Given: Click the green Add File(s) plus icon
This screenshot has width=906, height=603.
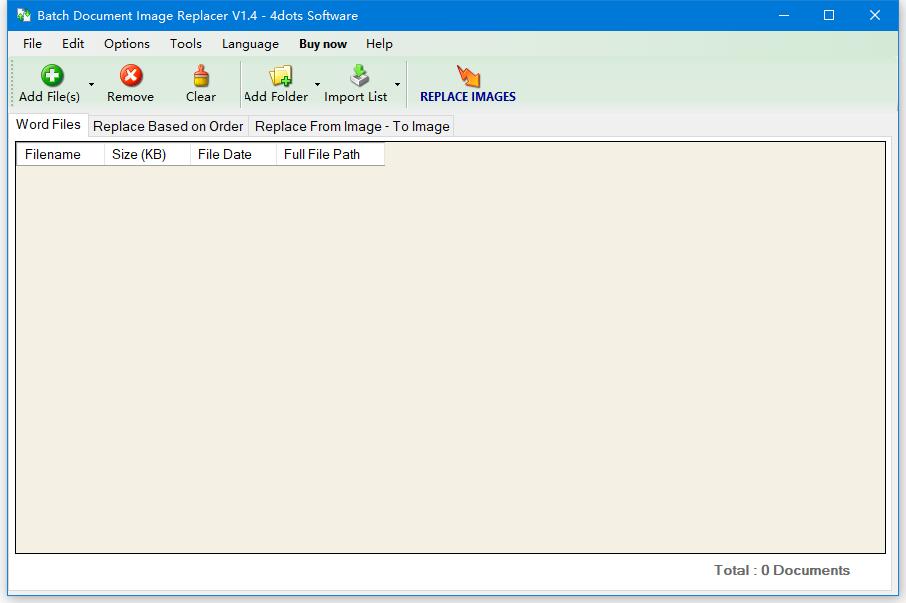Looking at the screenshot, I should tap(52, 75).
